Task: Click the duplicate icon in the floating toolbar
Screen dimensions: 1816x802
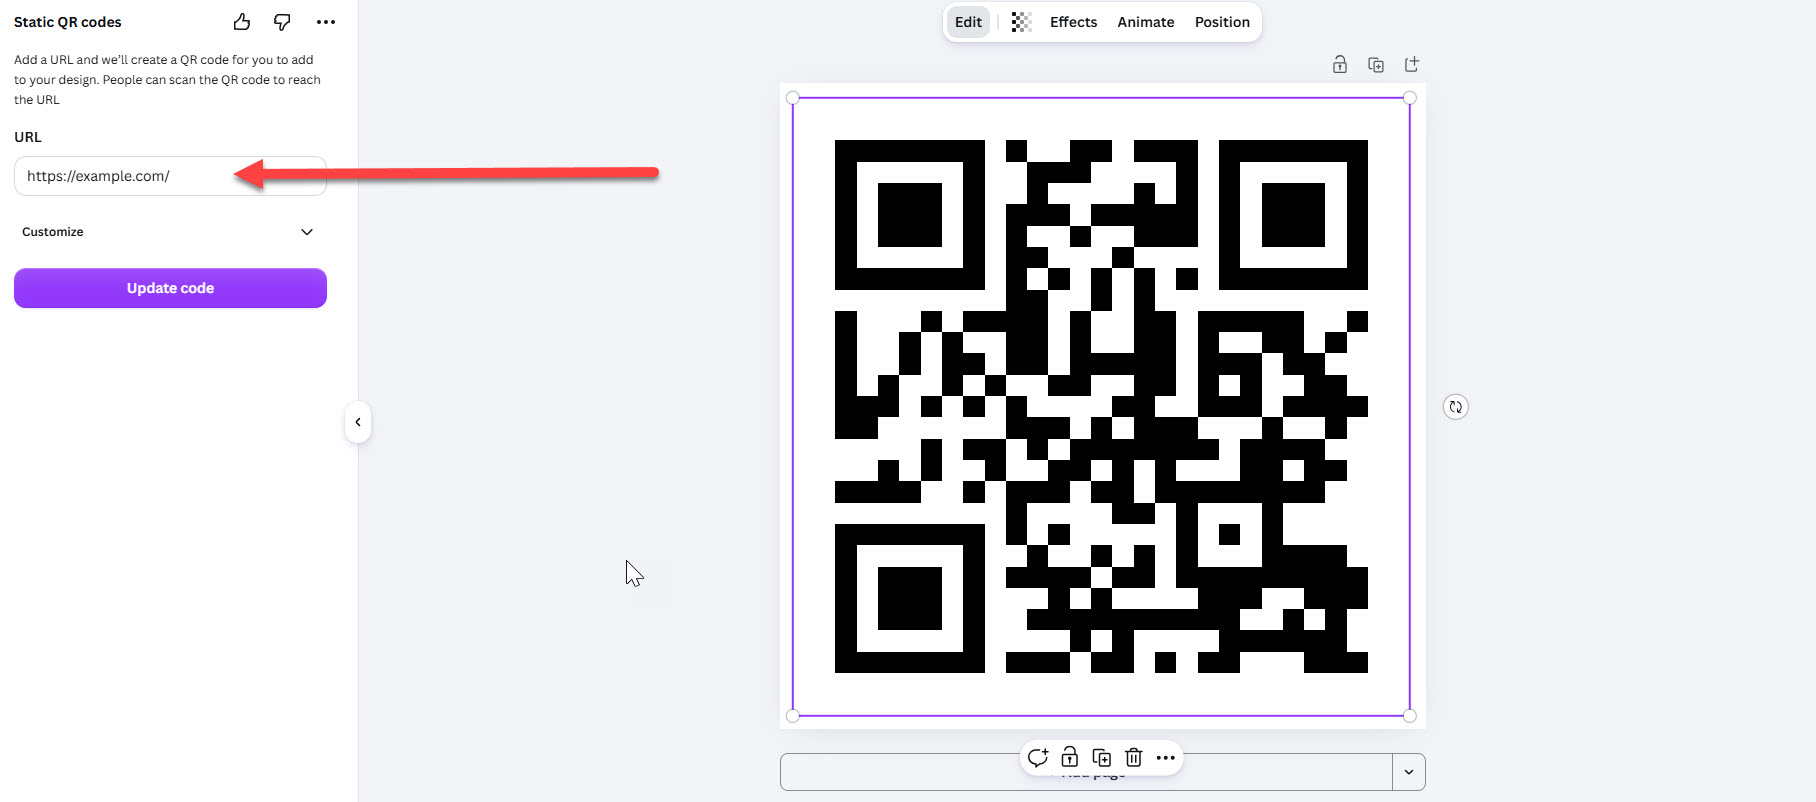Action: [x=1102, y=757]
